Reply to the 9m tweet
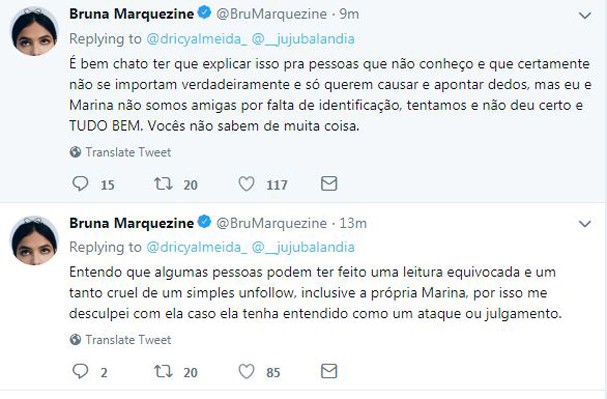The height and width of the screenshot is (399, 607). (x=80, y=184)
